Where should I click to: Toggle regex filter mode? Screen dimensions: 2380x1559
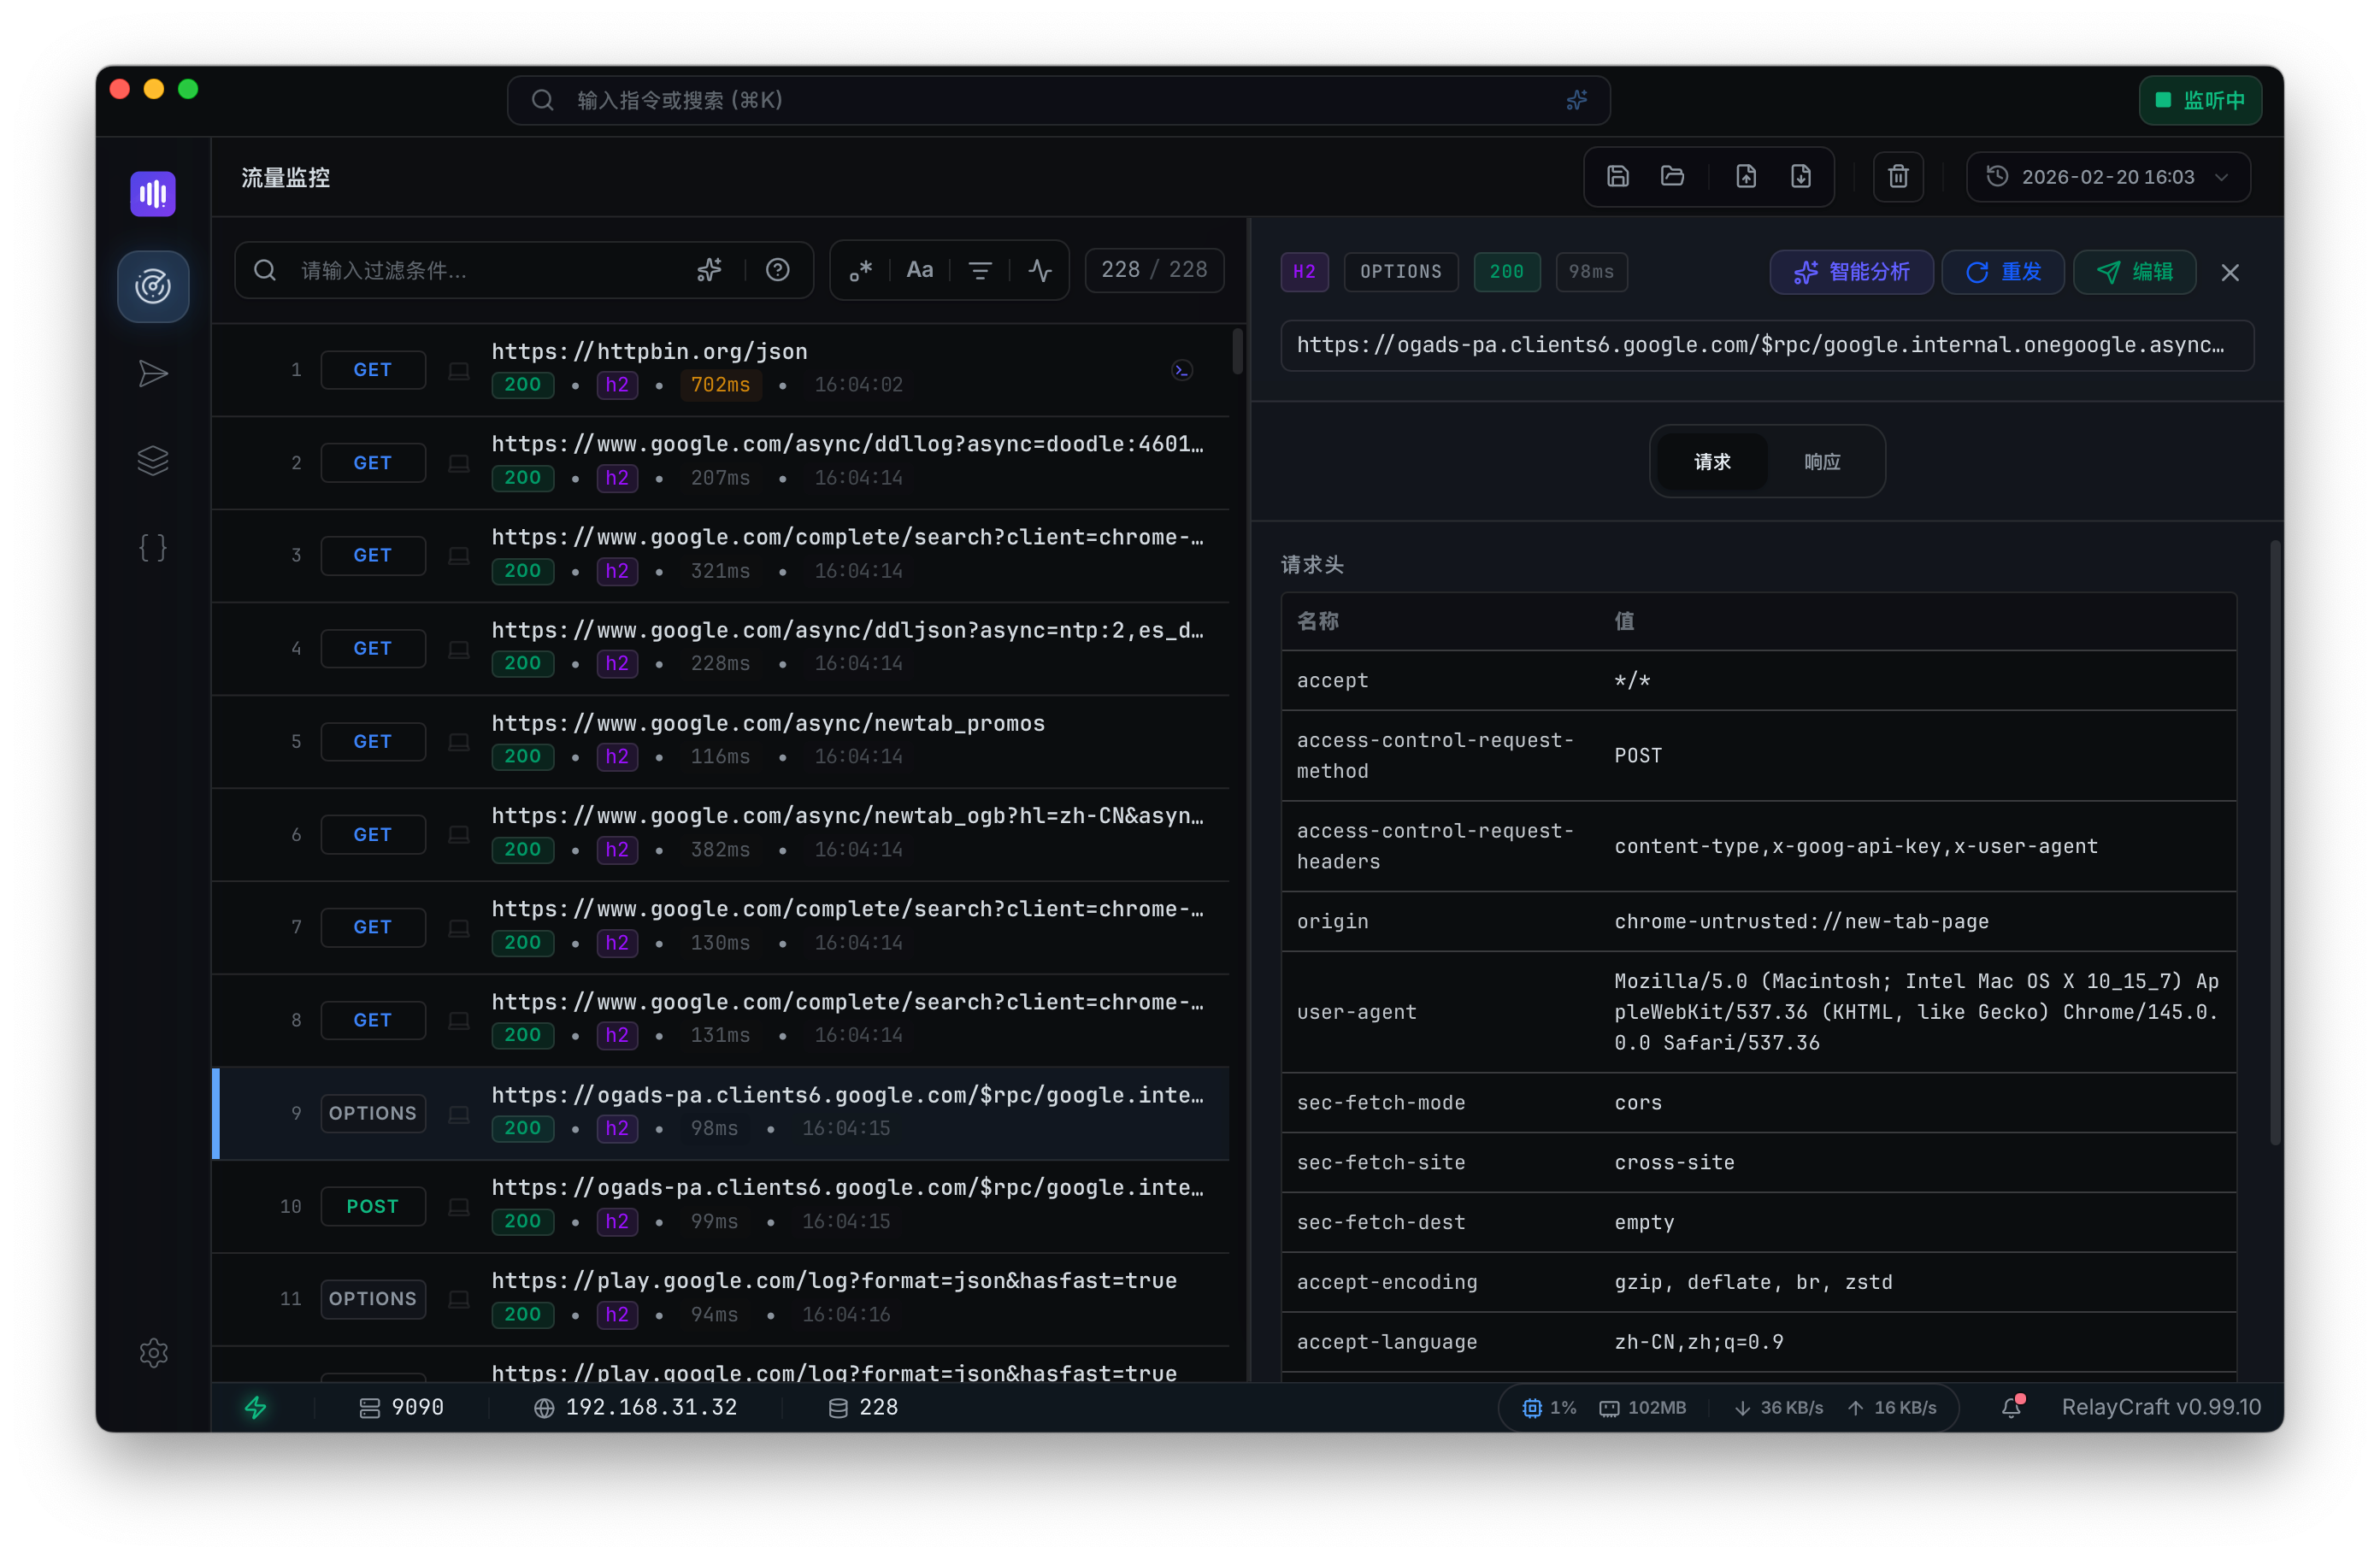(861, 270)
